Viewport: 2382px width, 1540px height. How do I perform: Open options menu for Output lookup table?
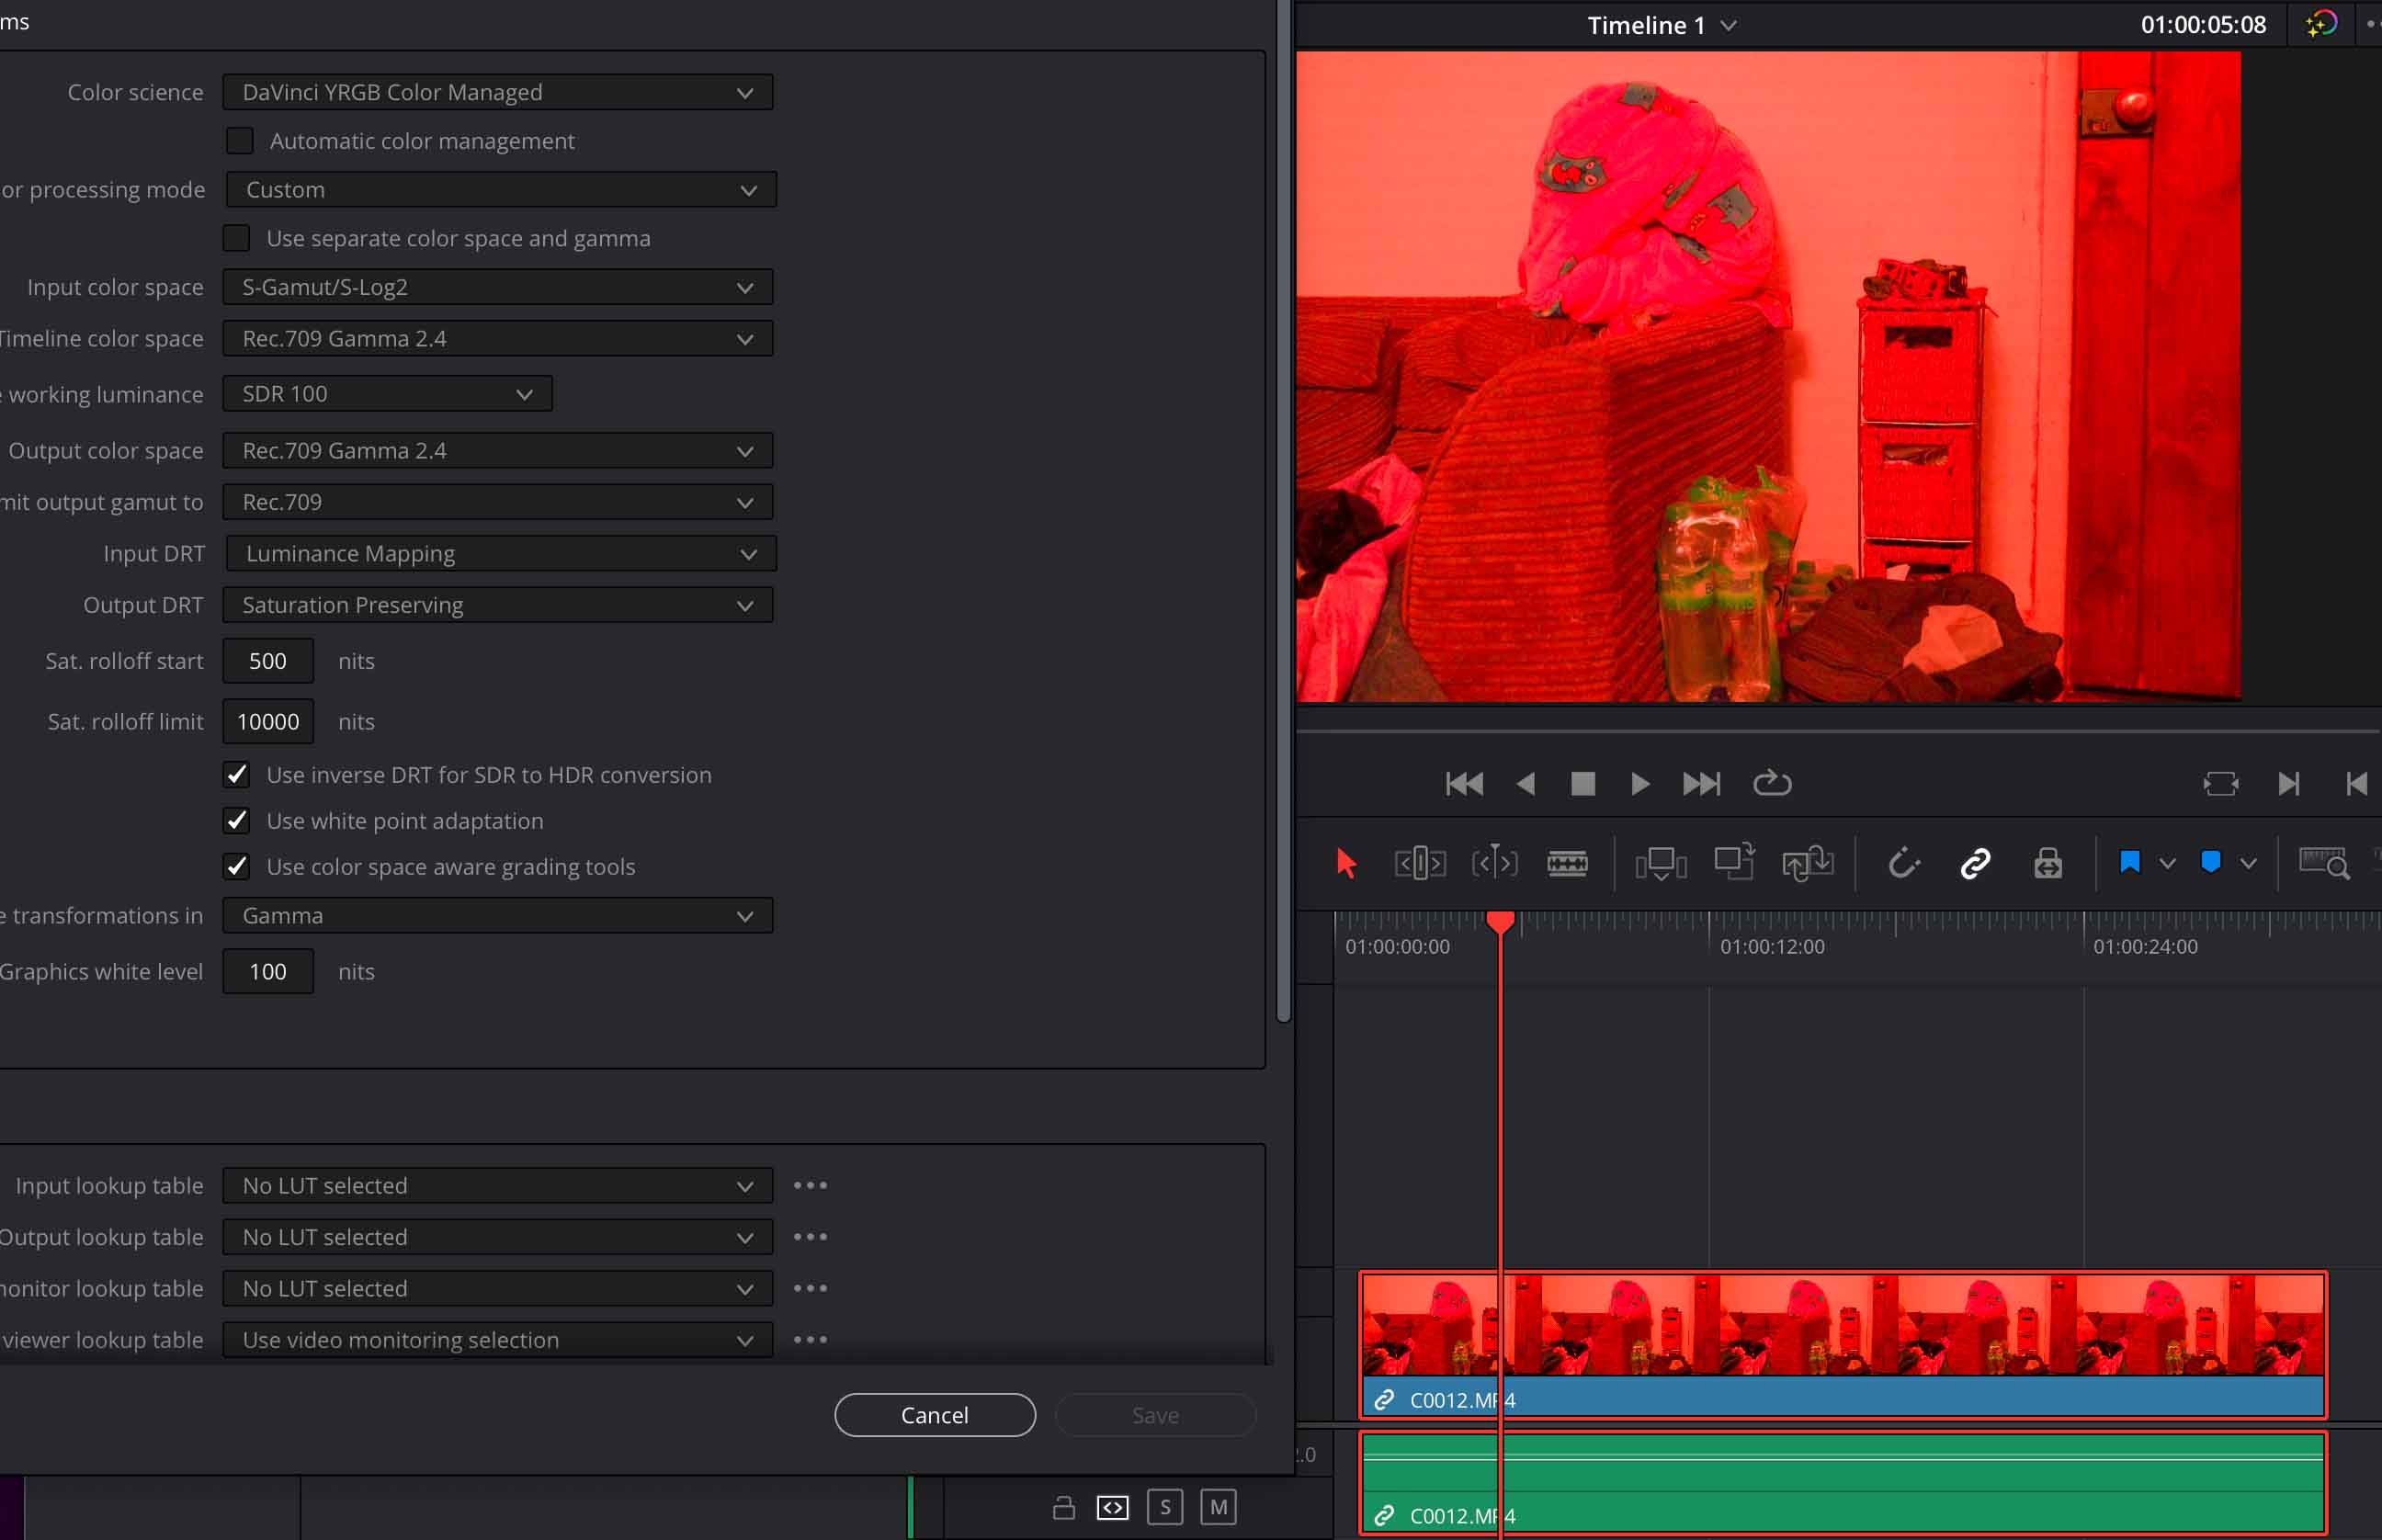[810, 1237]
